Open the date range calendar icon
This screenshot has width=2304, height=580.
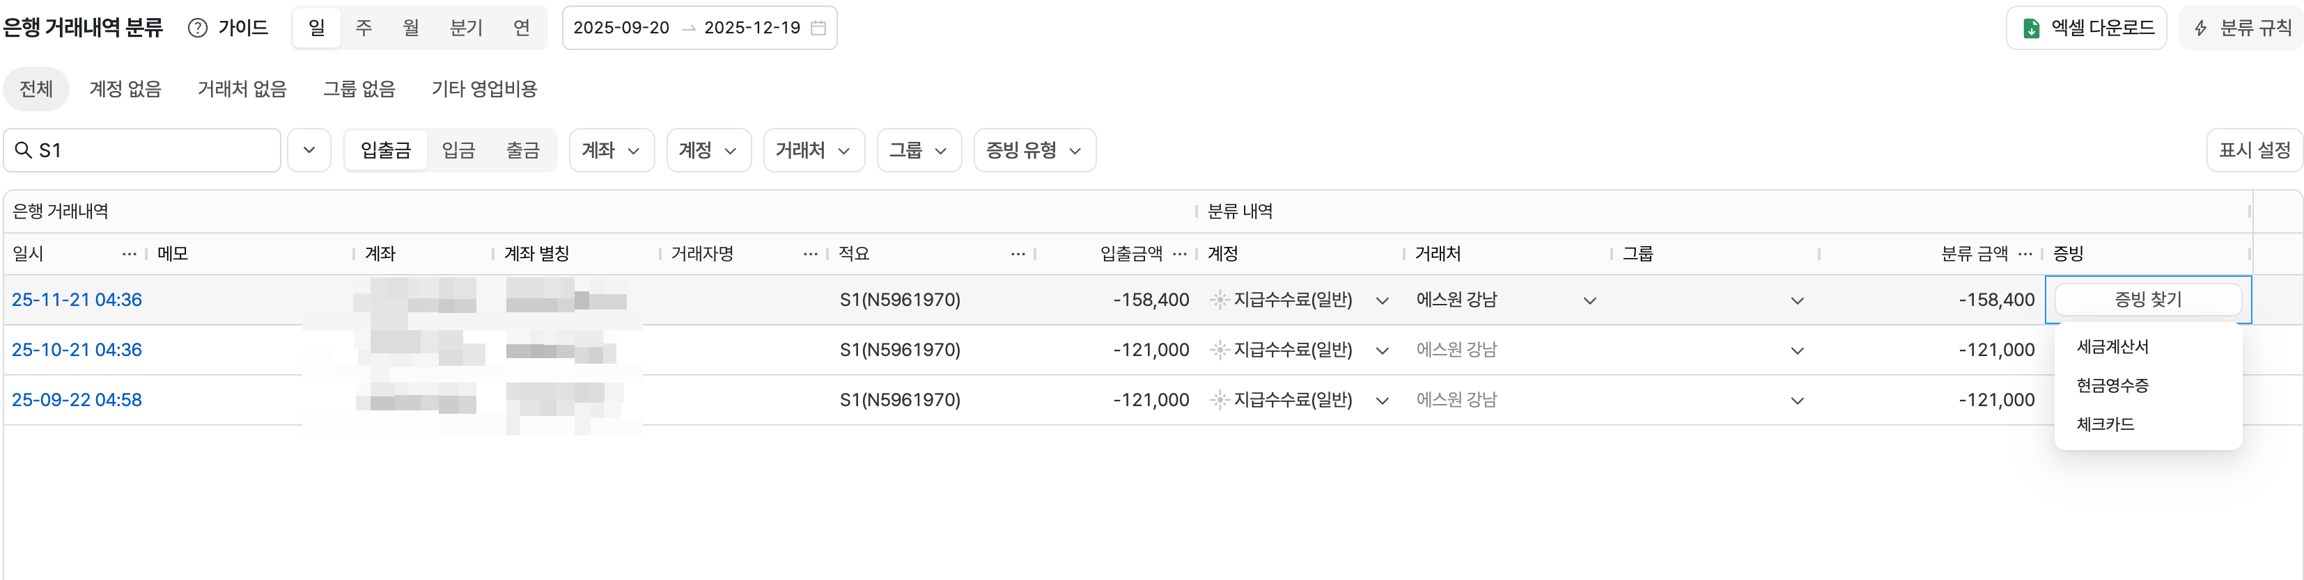click(x=818, y=28)
